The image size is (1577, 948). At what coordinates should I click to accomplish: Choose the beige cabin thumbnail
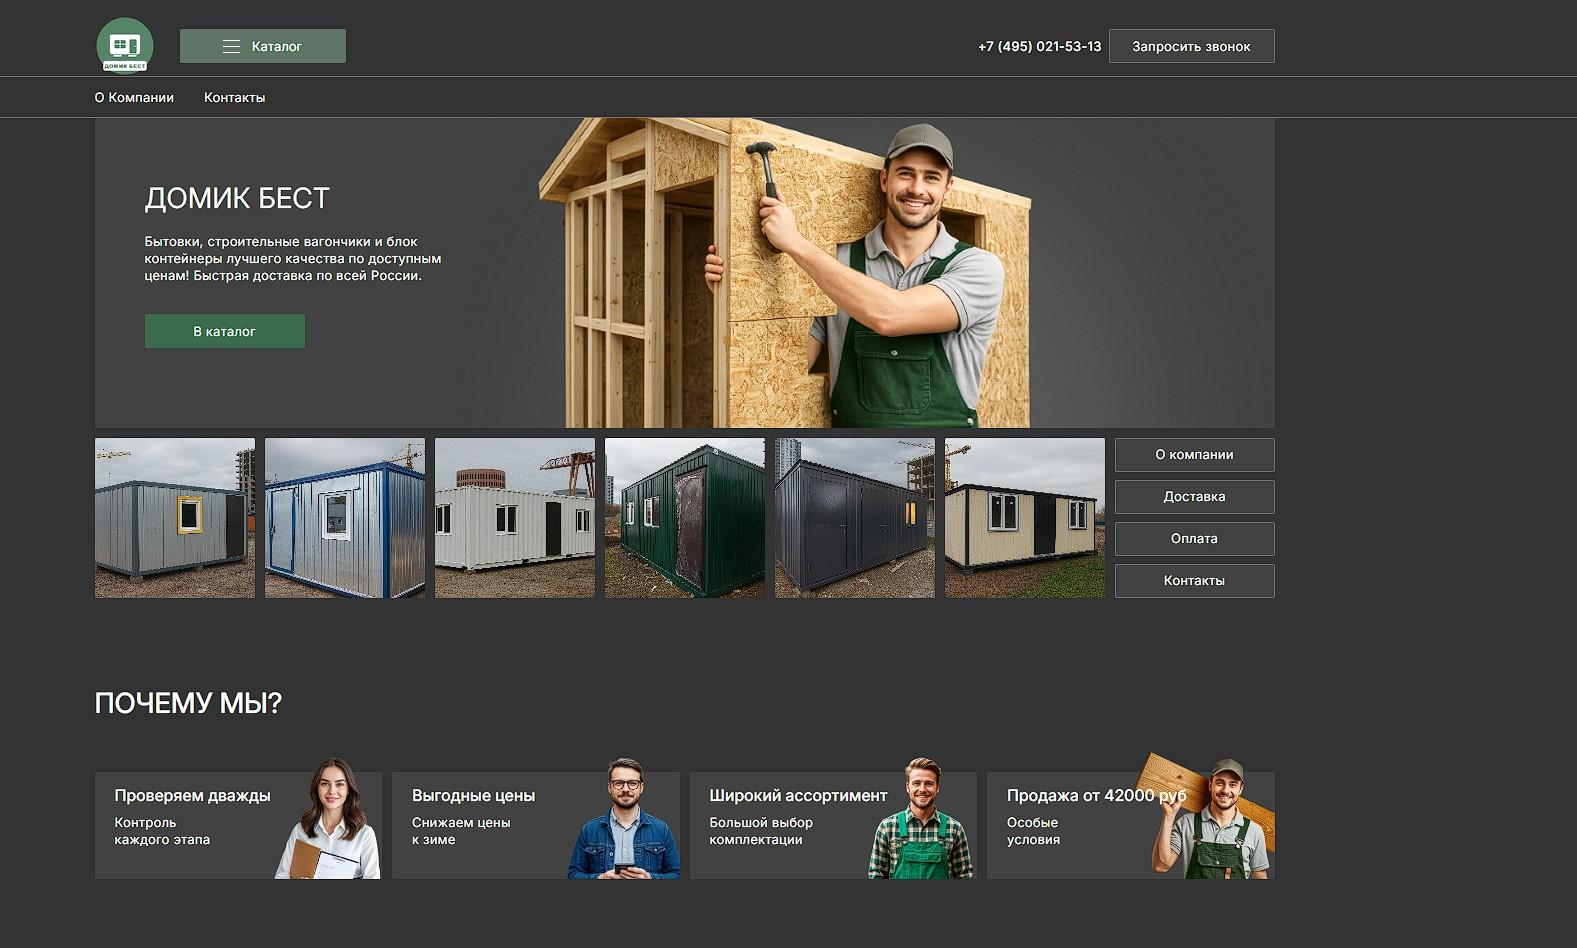[1025, 518]
